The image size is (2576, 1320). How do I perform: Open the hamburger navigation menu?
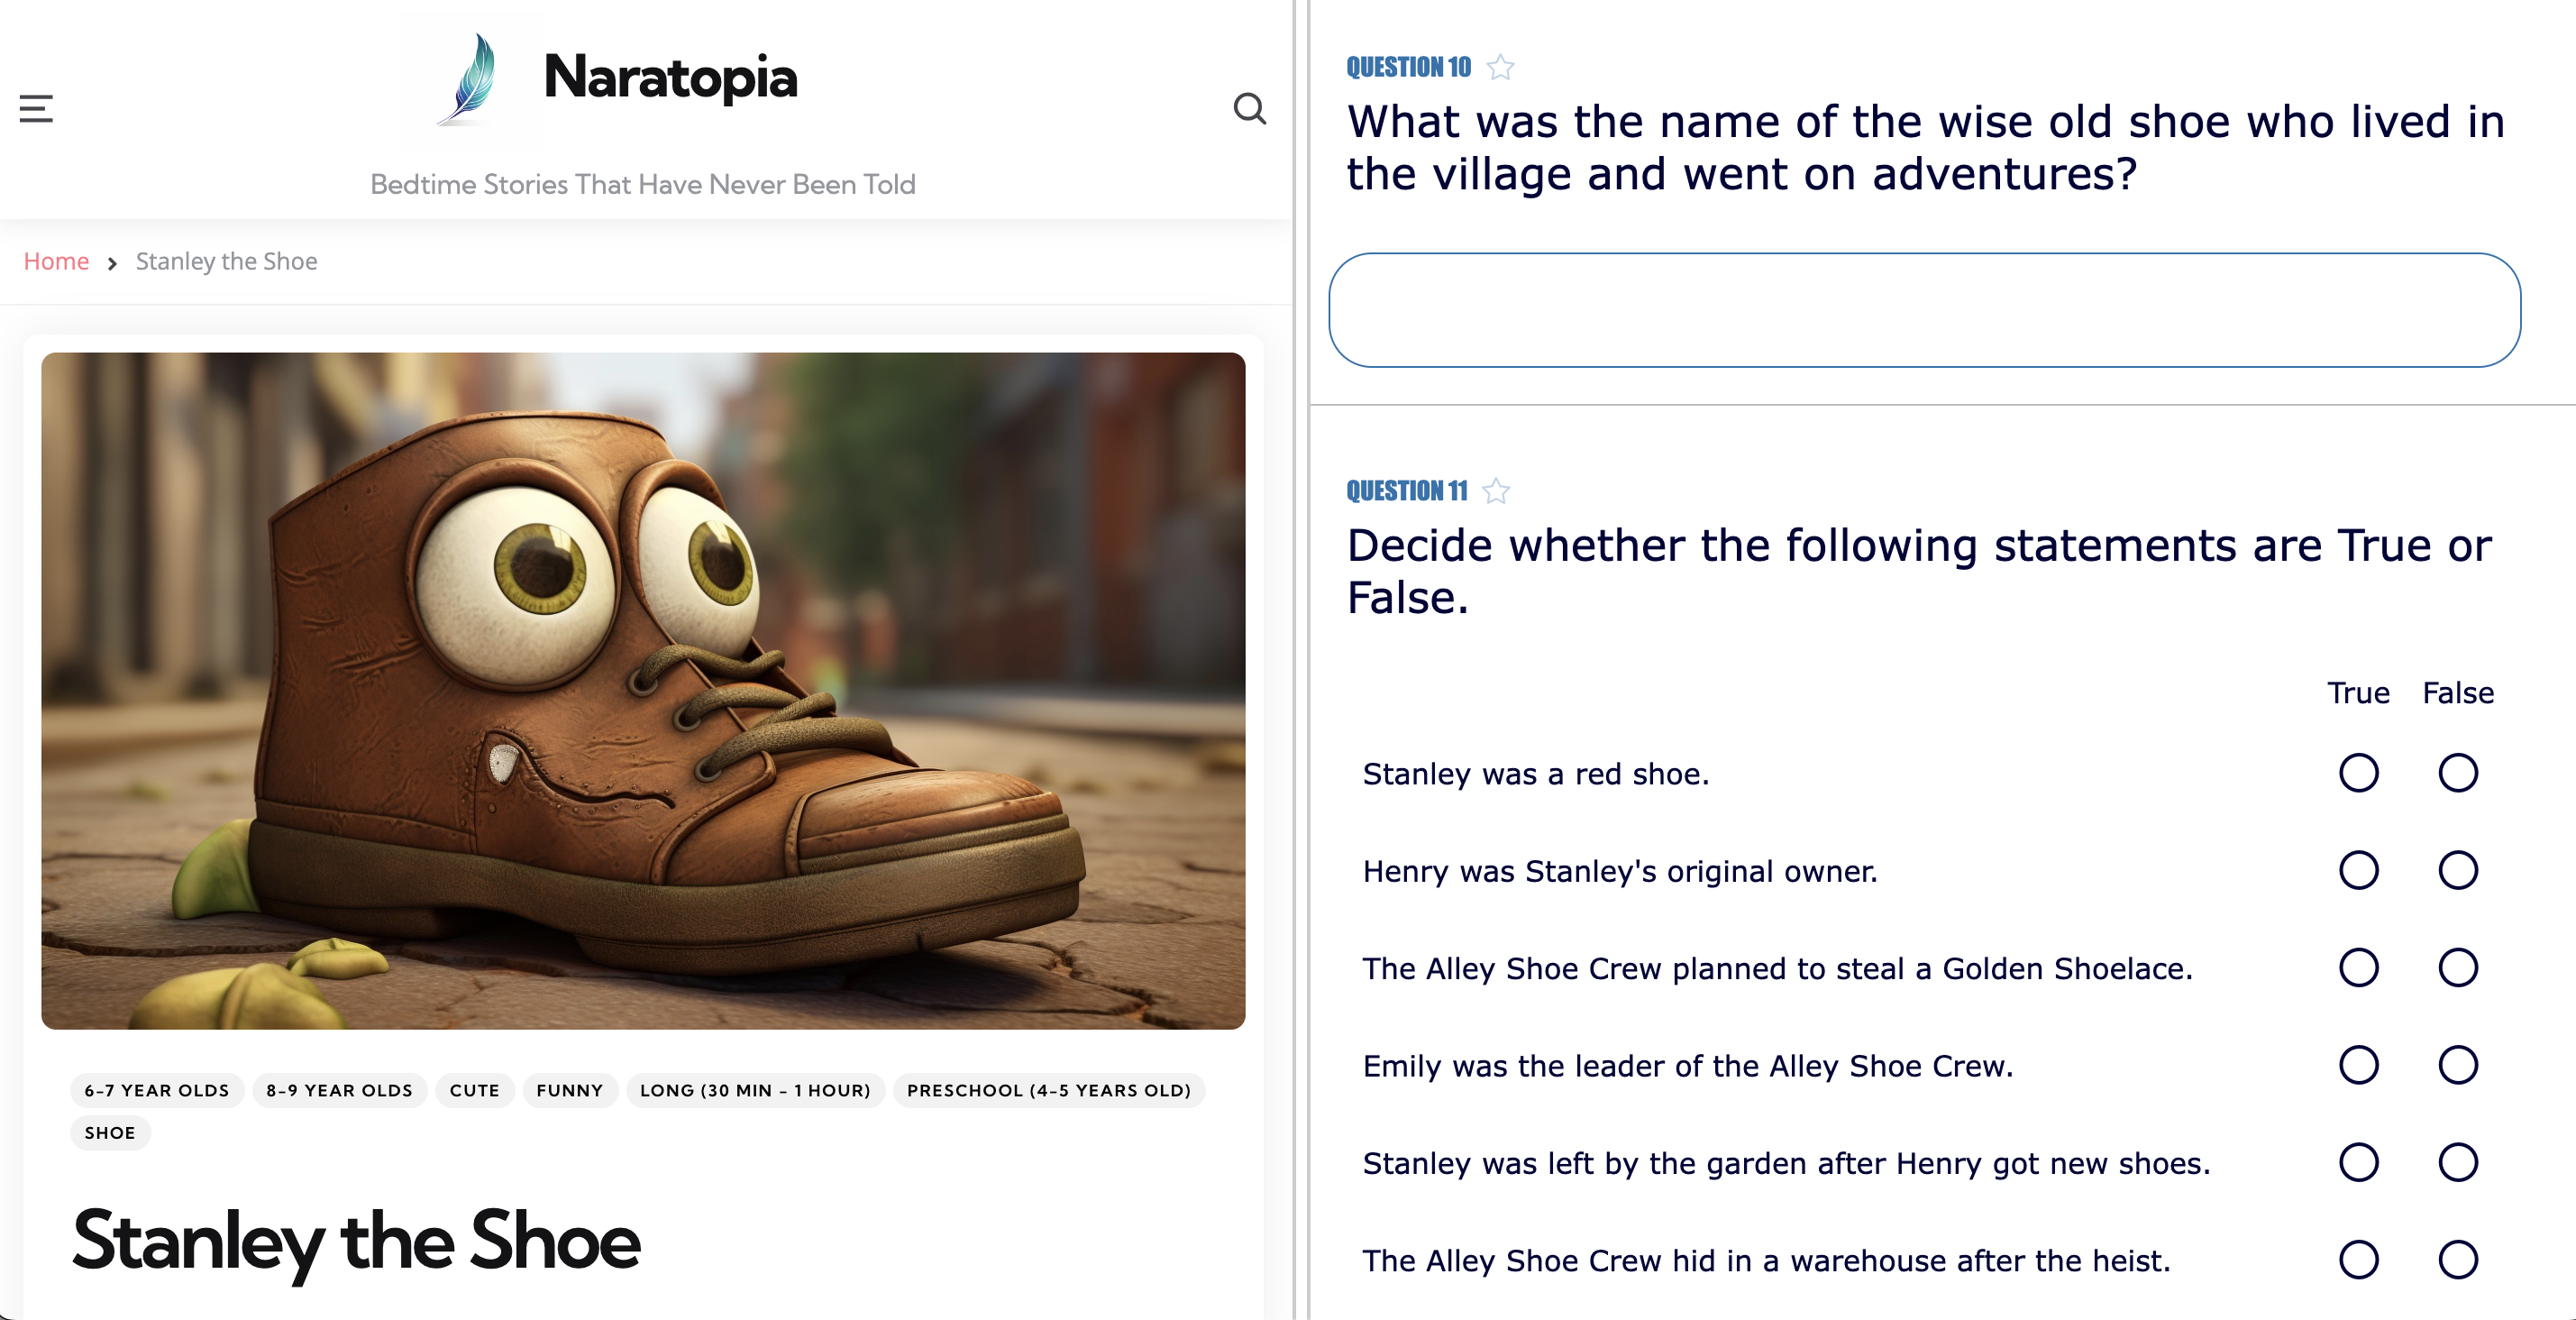pos(36,108)
